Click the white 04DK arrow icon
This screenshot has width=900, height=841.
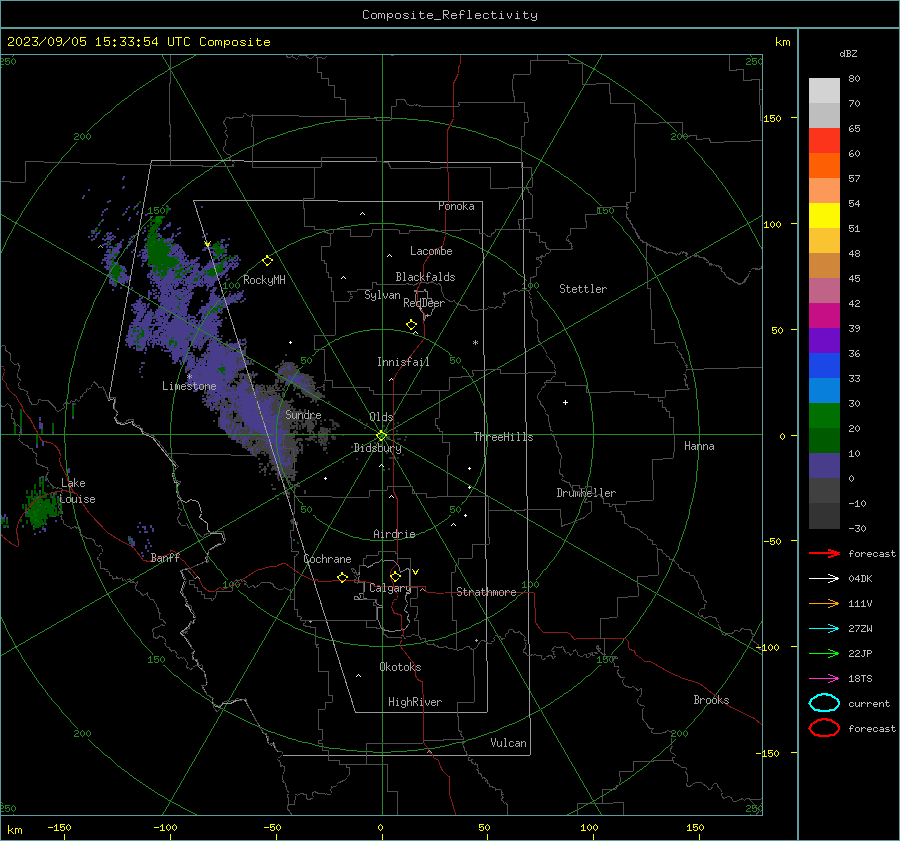[824, 578]
